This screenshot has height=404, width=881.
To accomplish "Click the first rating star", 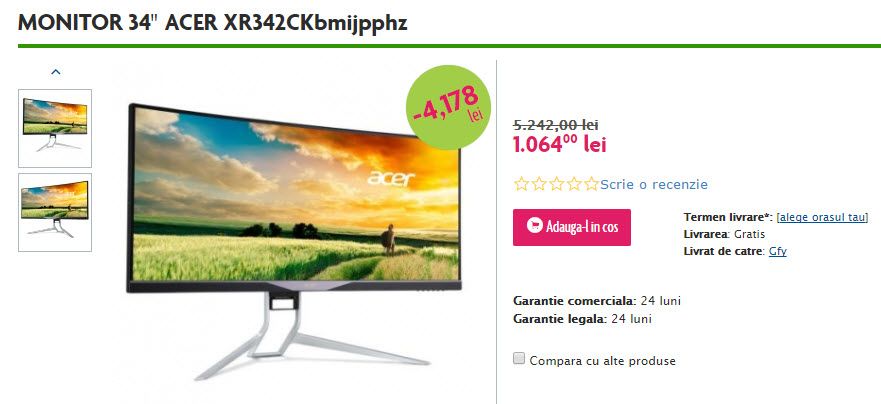I will pyautogui.click(x=521, y=184).
